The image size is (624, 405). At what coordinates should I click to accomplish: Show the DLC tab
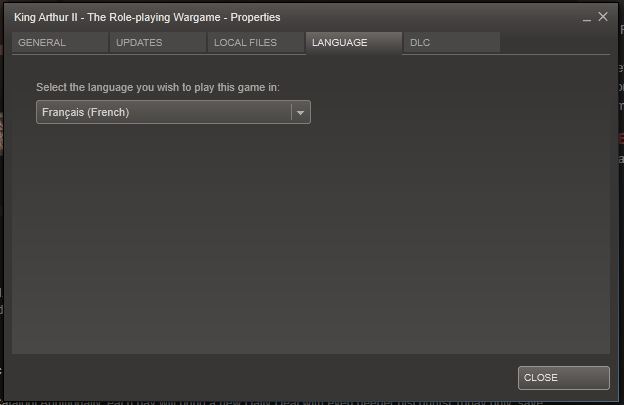tap(452, 43)
